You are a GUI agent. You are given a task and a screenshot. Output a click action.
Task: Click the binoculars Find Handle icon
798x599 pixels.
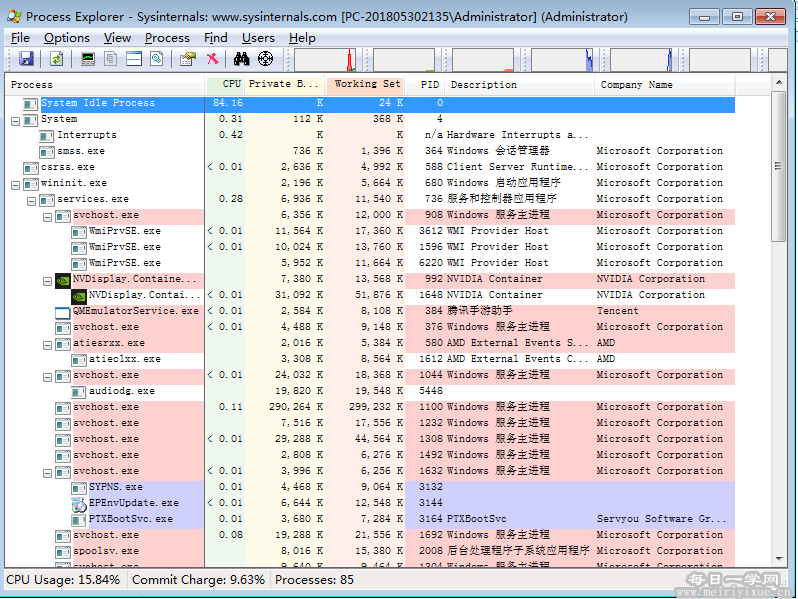click(x=241, y=59)
